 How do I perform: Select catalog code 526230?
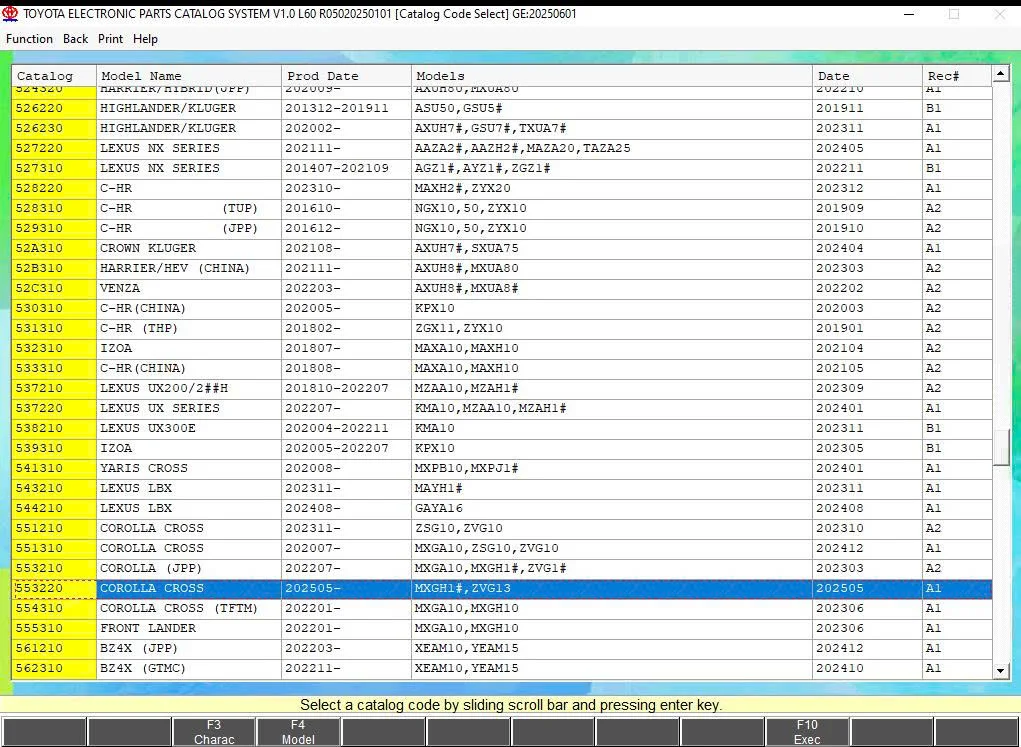click(x=54, y=128)
